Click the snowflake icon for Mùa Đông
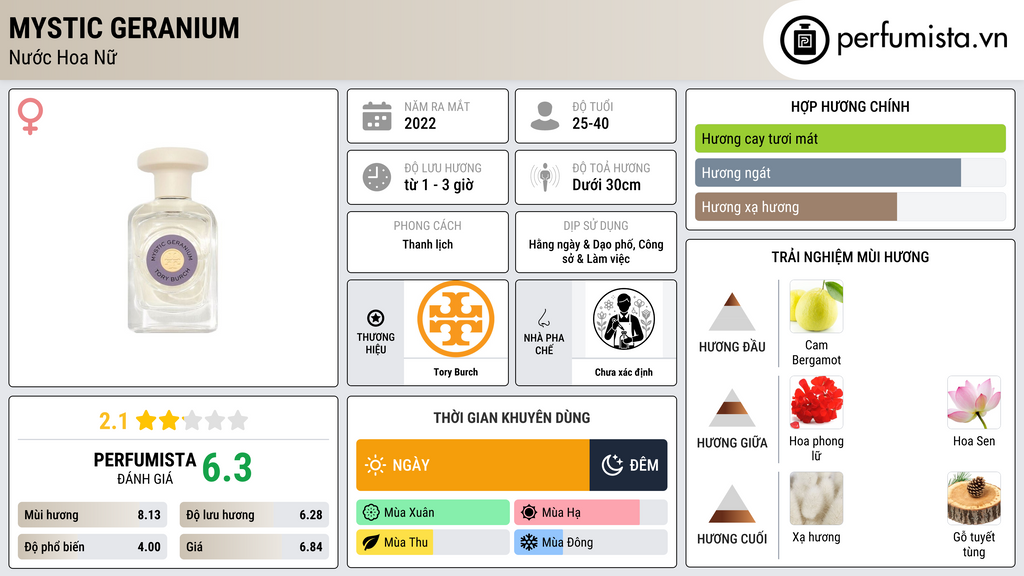 529,543
